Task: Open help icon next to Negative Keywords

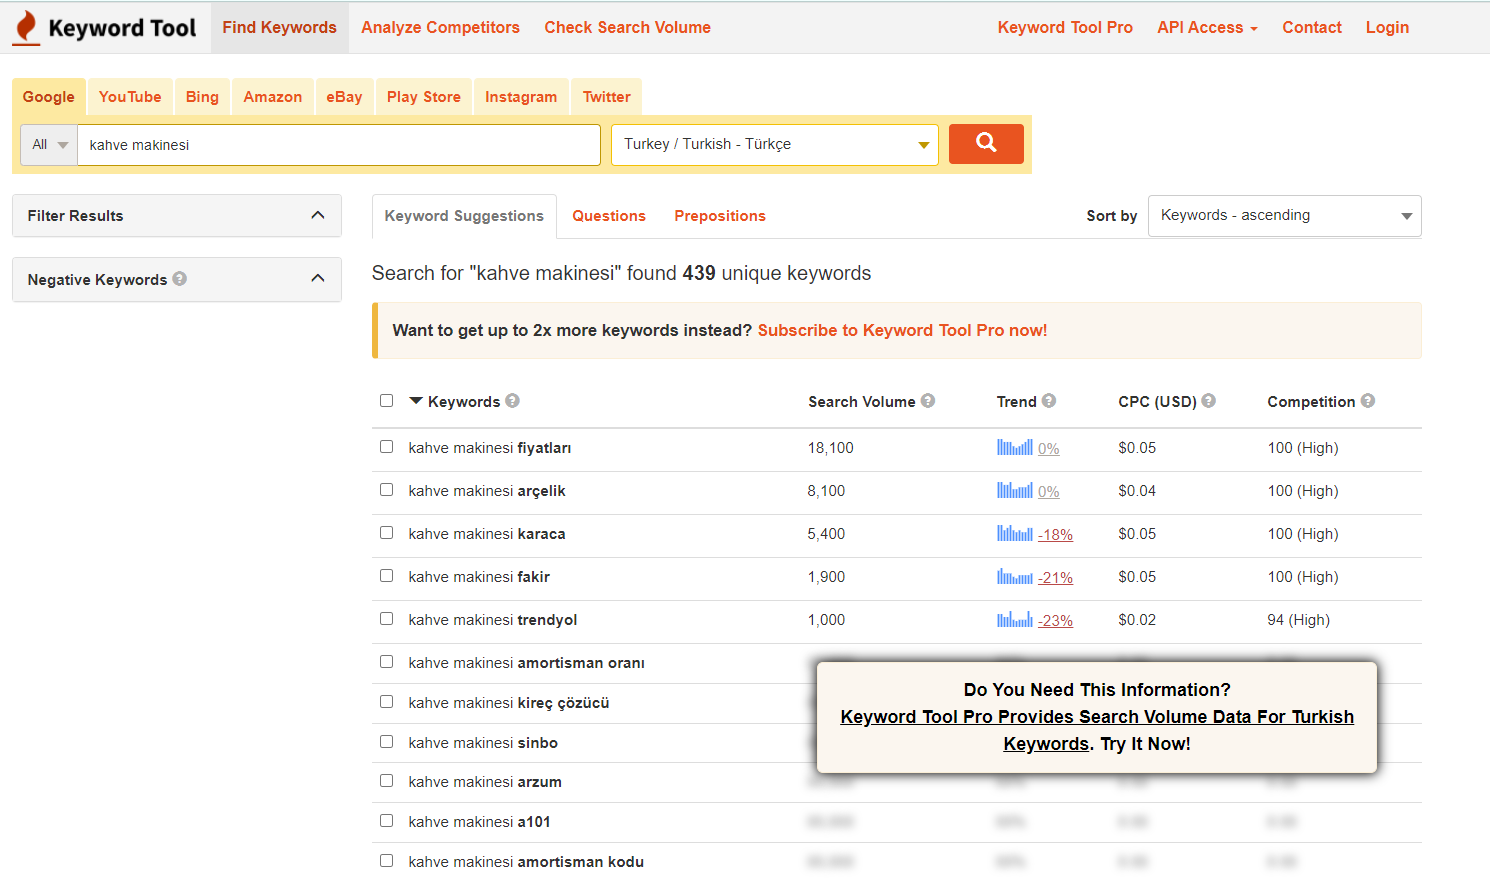Action: (179, 279)
